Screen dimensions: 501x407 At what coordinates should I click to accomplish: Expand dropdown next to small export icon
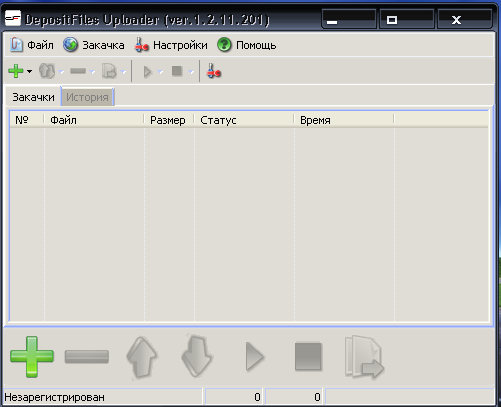[x=123, y=71]
